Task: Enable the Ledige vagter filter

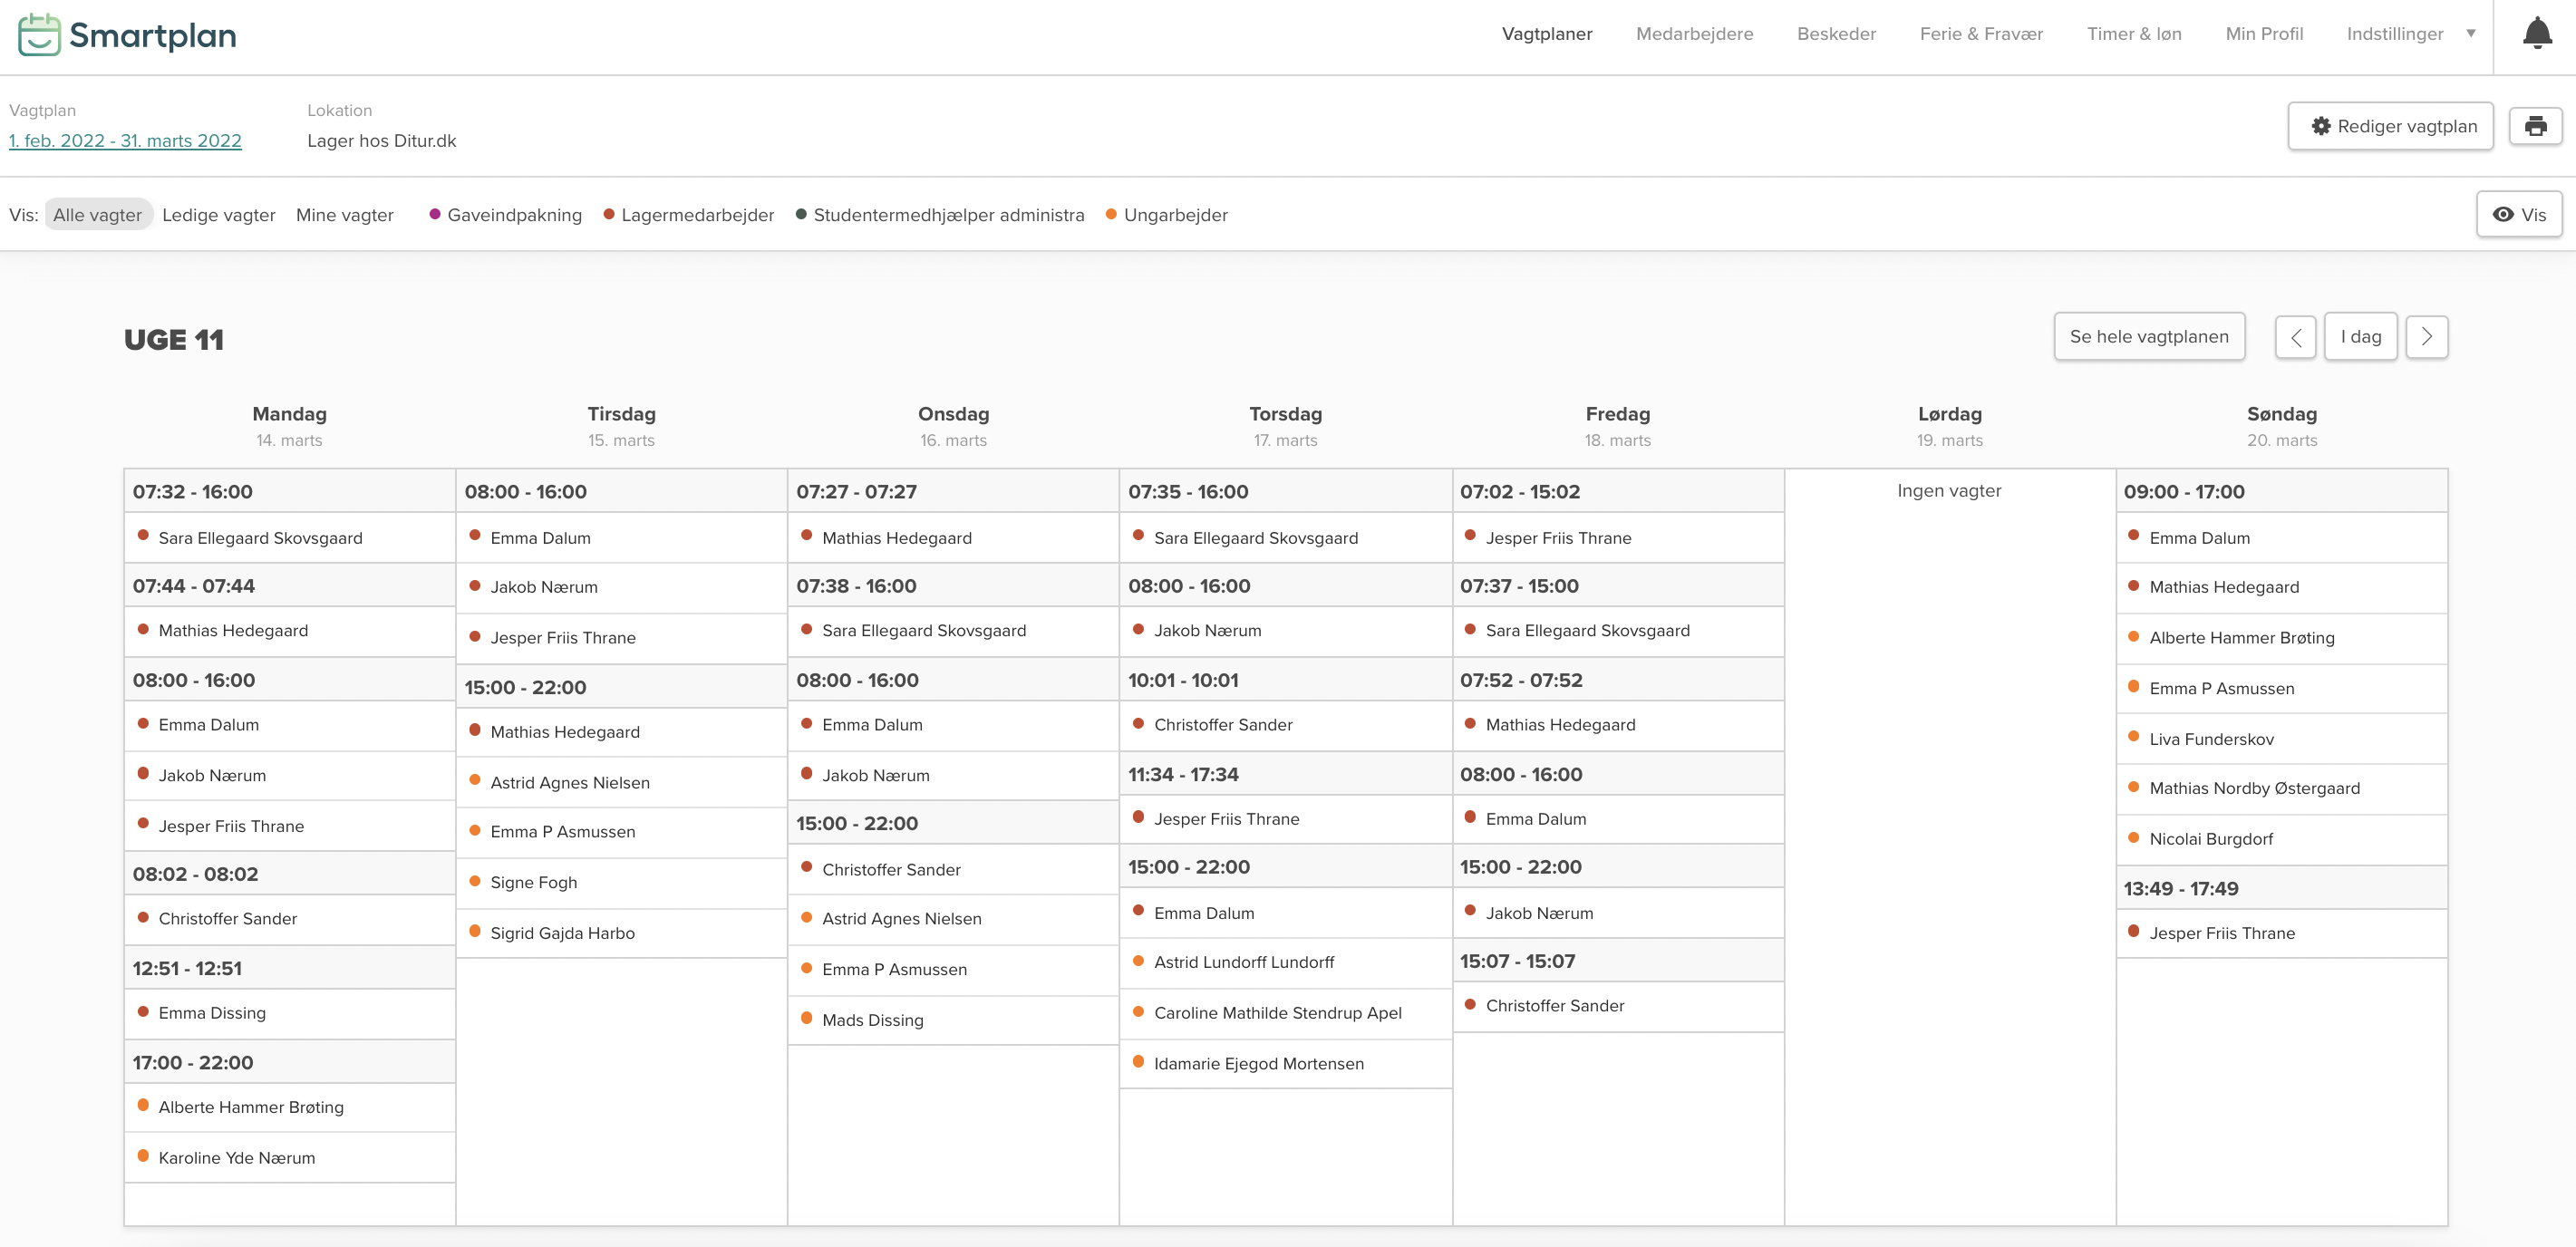Action: click(218, 215)
